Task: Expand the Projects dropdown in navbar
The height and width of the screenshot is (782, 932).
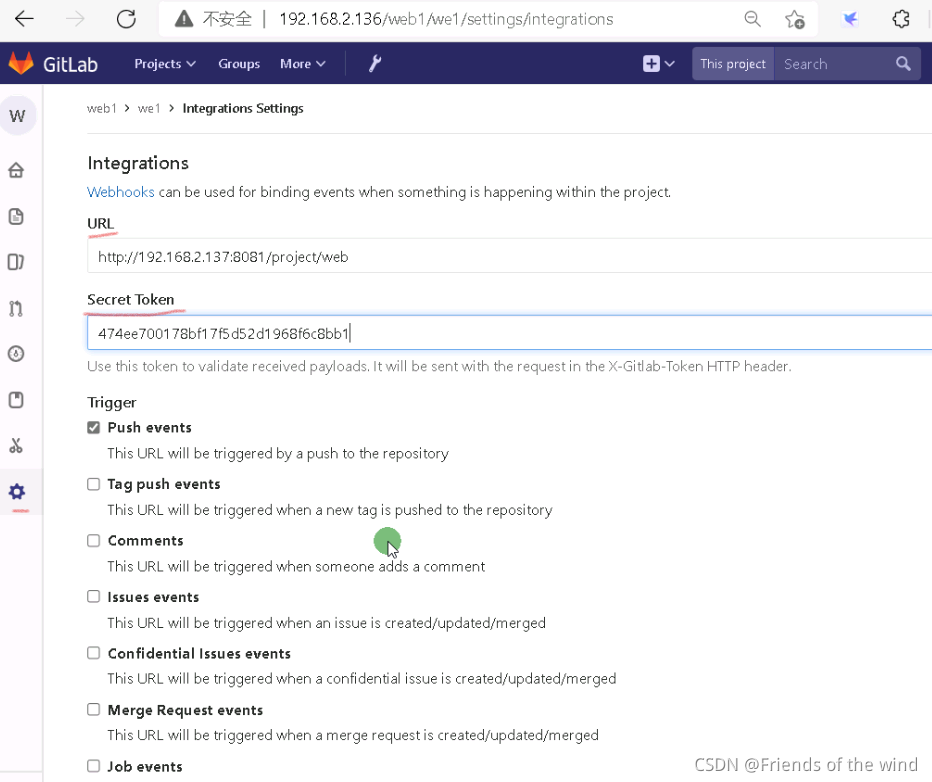Action: 165,64
